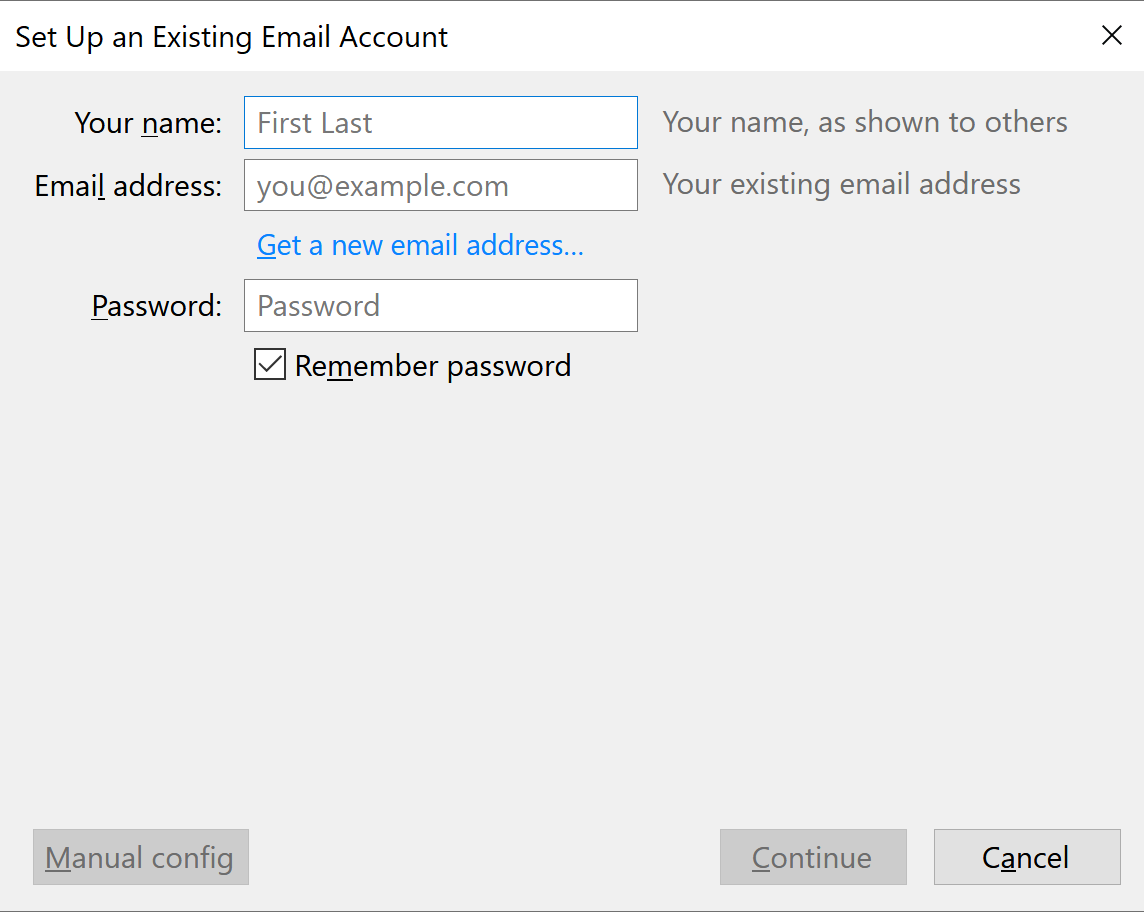Click the "Email address:" field label
This screenshot has width=1144, height=912.
[x=128, y=186]
